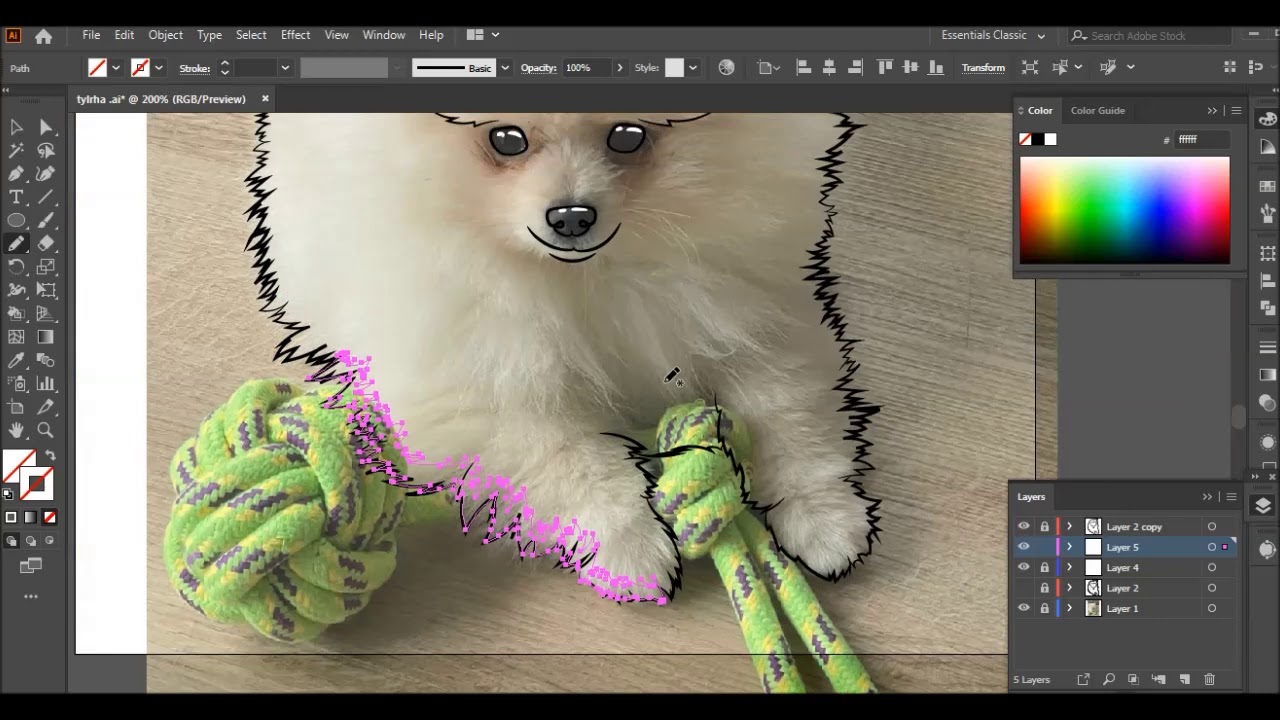The height and width of the screenshot is (720, 1280).
Task: Open Essentials Classic workspace dropdown
Action: coord(993,35)
